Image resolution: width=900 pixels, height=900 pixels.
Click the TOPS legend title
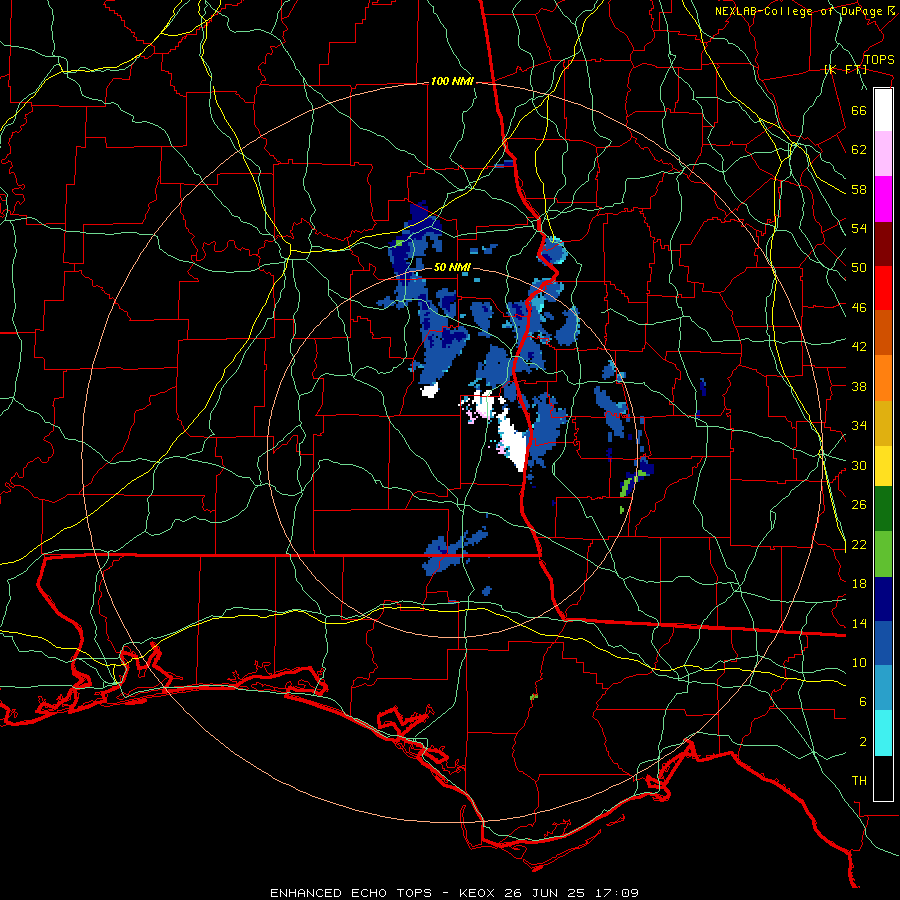(879, 59)
